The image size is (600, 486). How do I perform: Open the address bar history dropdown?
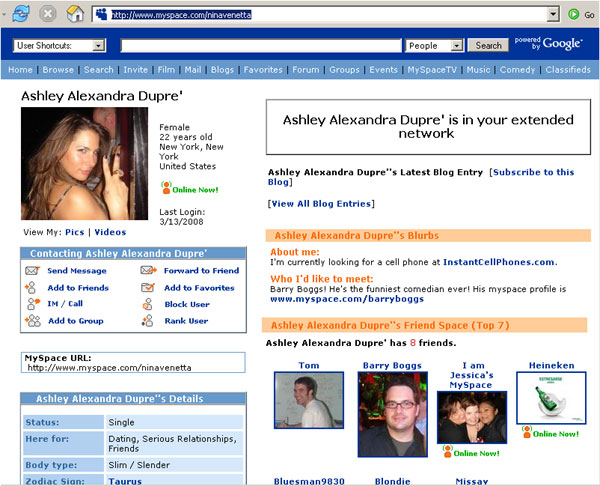click(x=553, y=15)
